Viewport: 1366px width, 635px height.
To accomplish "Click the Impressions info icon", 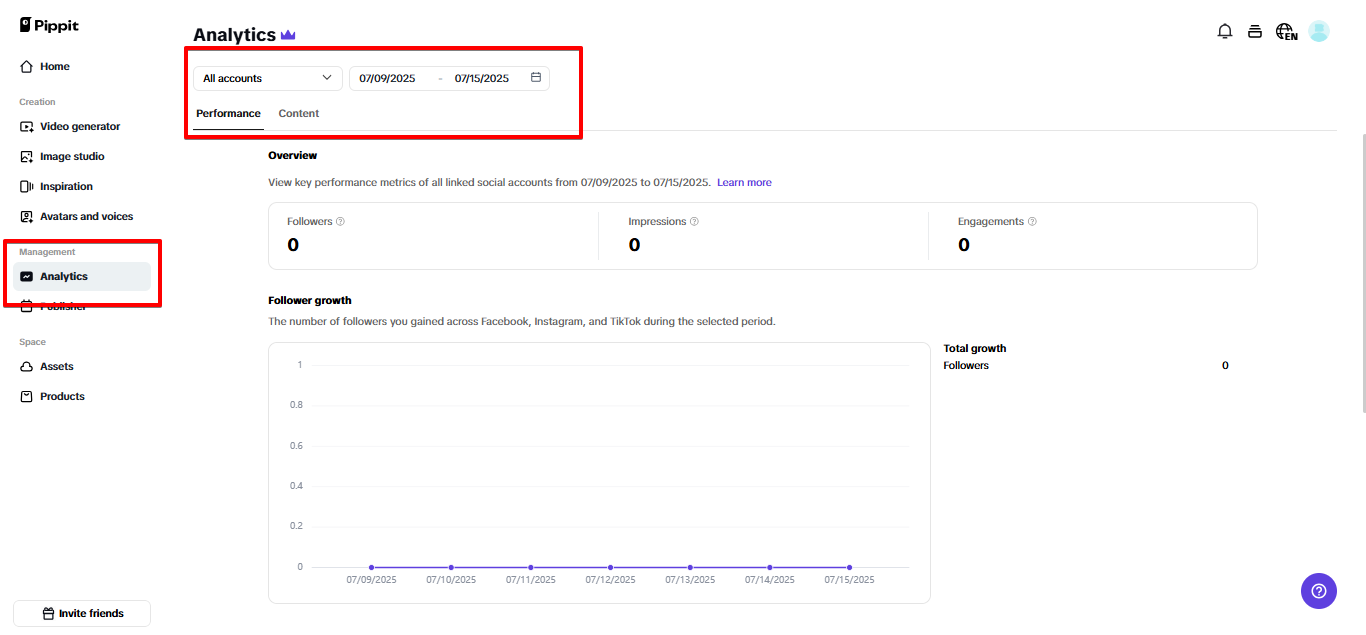I will pos(694,222).
